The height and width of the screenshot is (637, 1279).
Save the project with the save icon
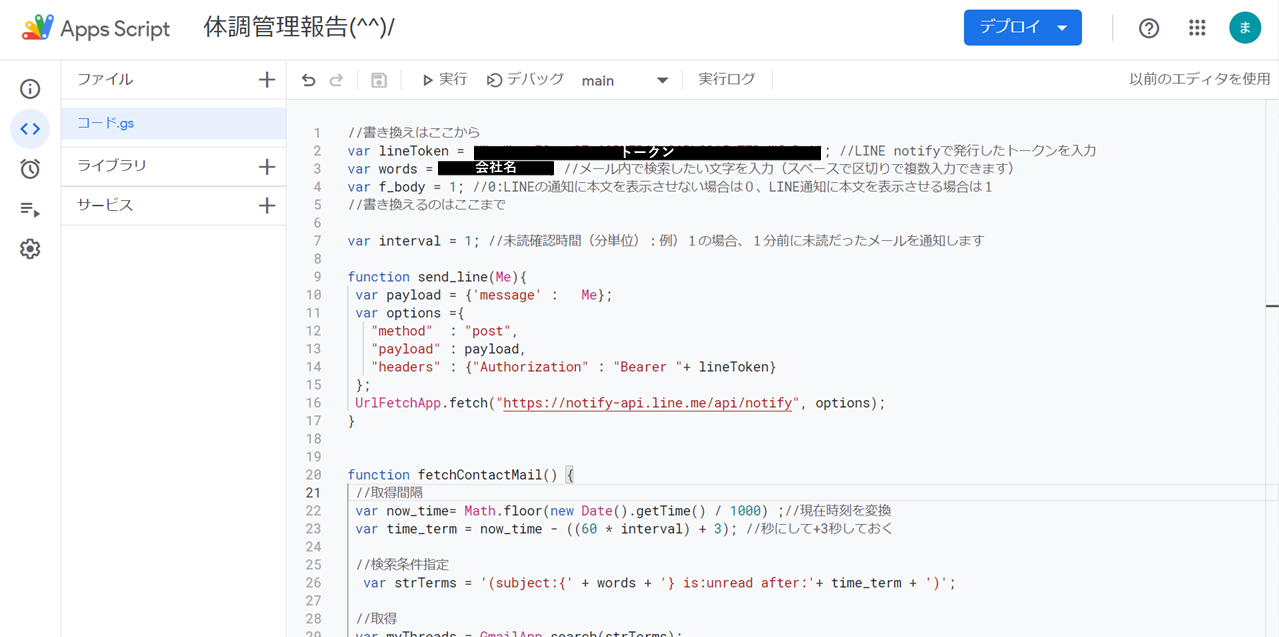(380, 79)
